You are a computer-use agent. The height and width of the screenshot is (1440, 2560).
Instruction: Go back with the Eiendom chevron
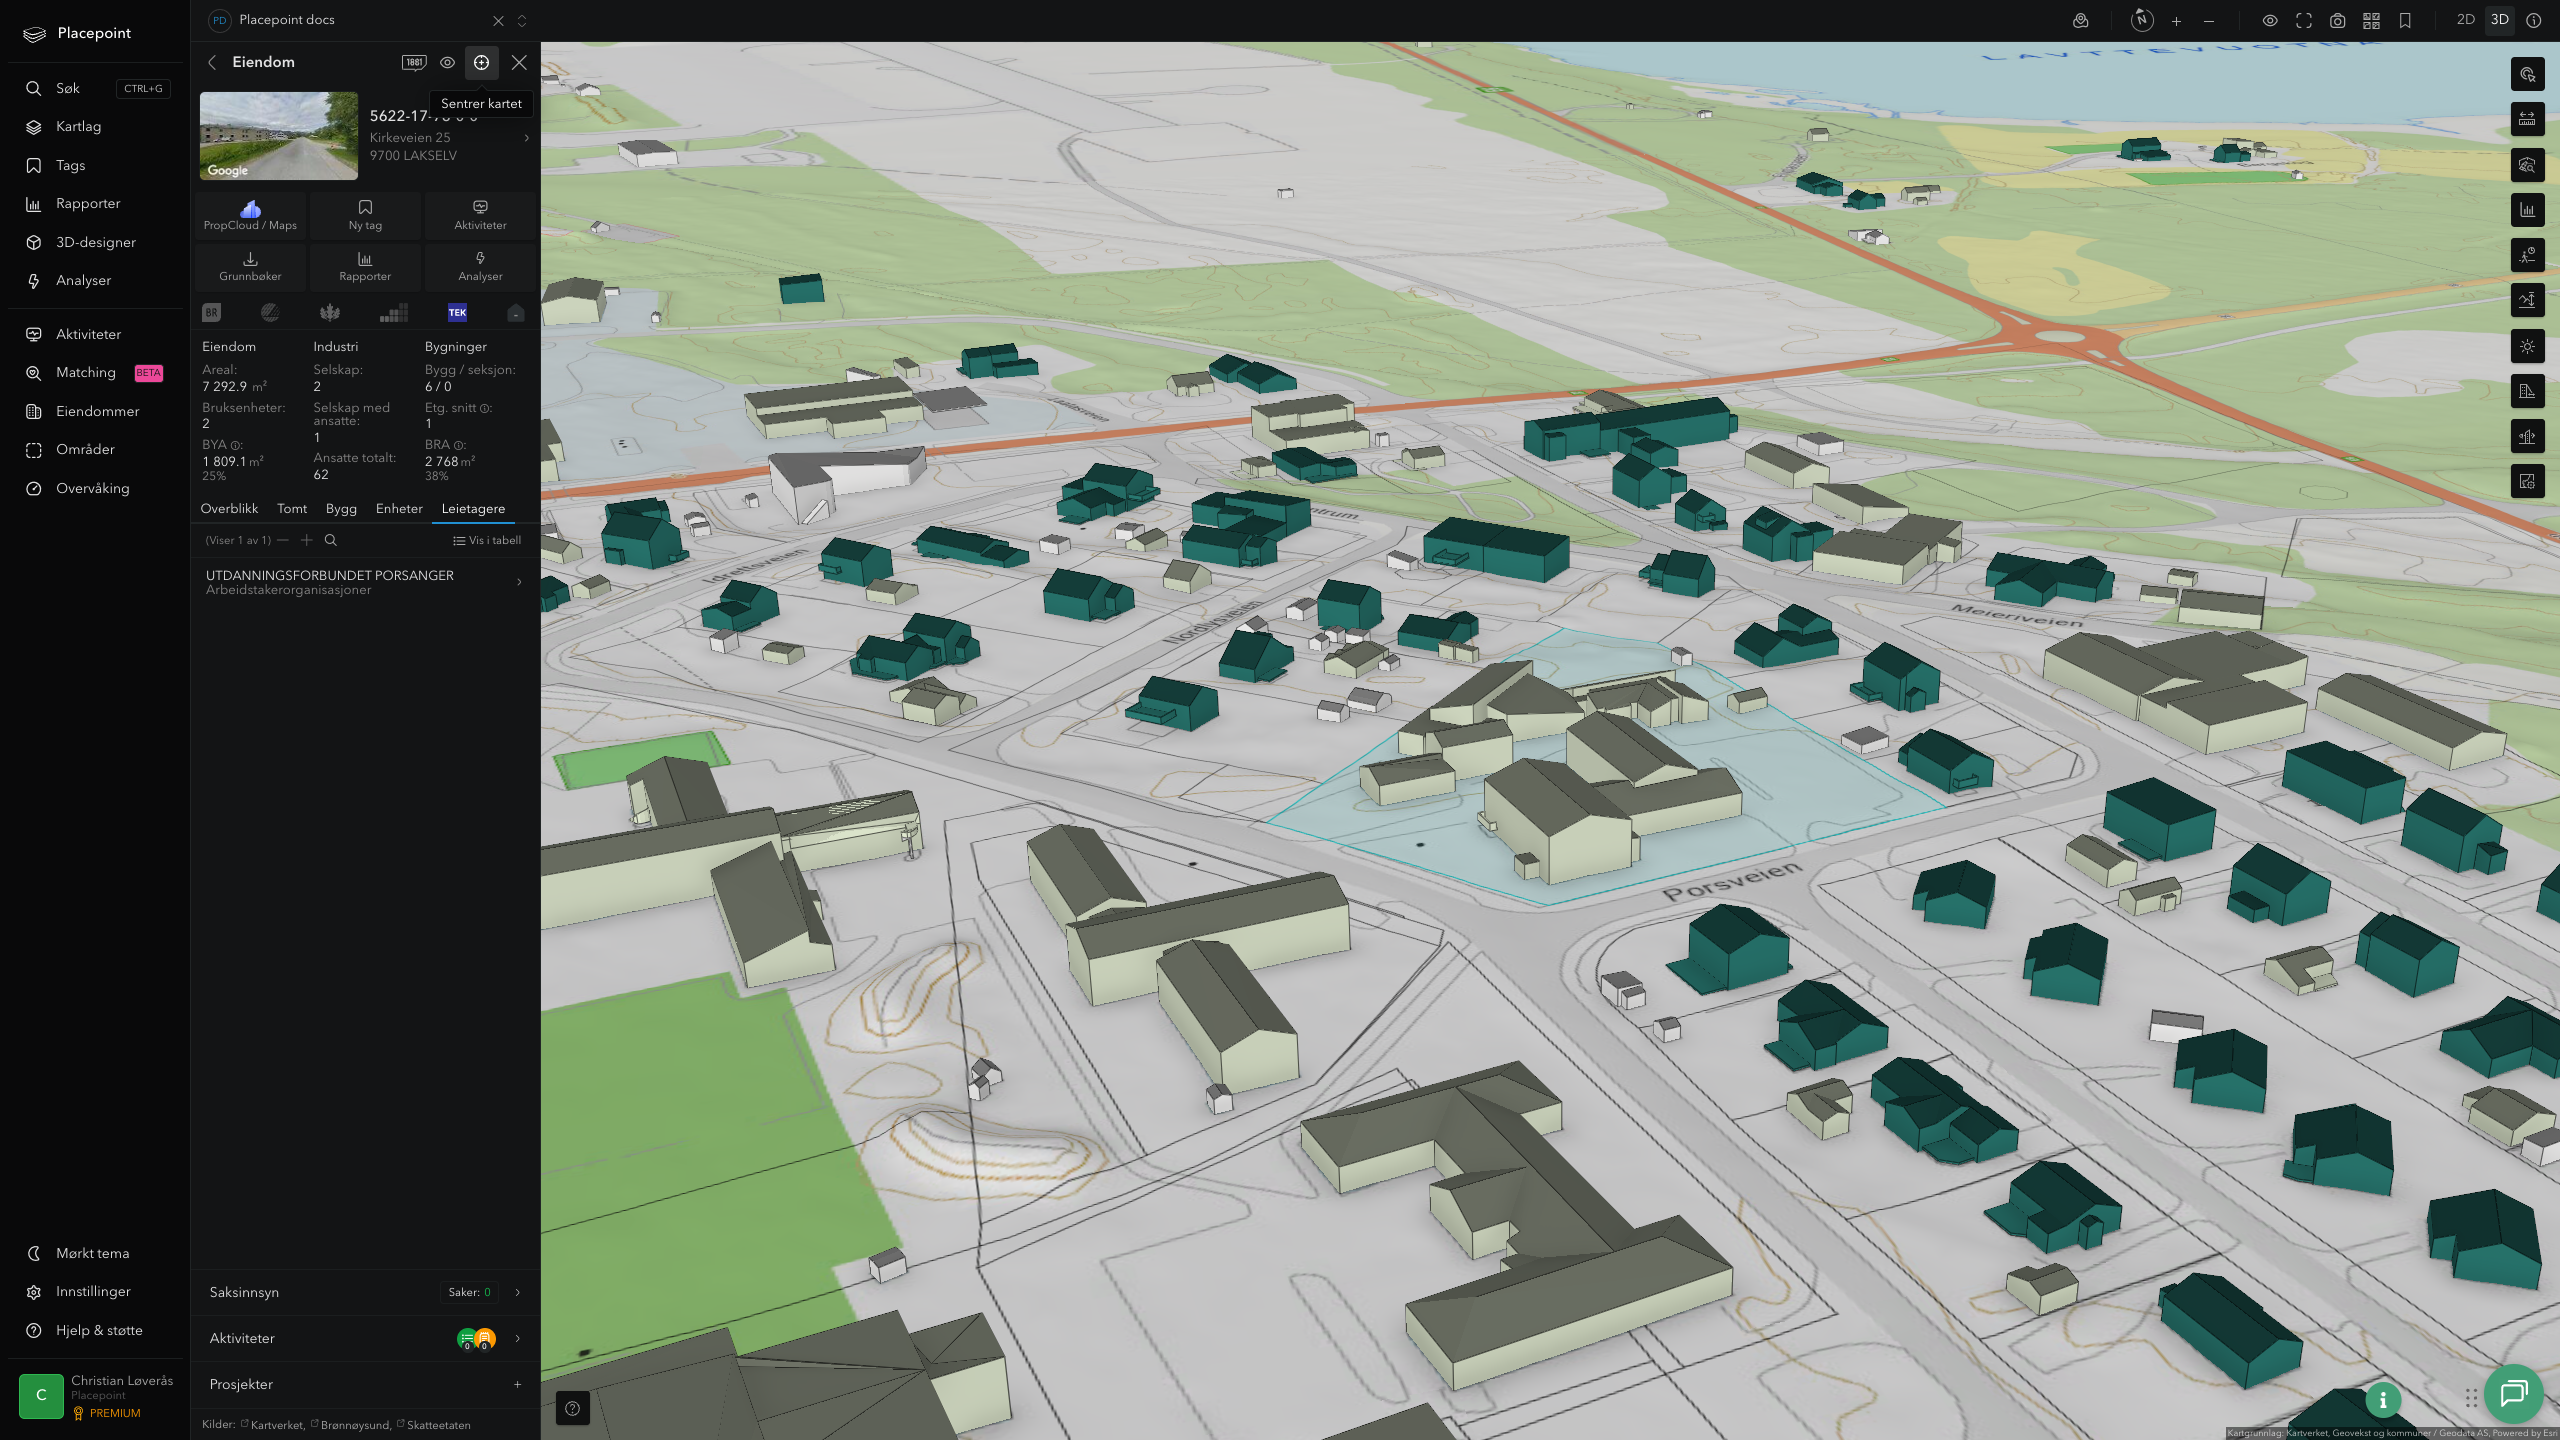pos(212,62)
